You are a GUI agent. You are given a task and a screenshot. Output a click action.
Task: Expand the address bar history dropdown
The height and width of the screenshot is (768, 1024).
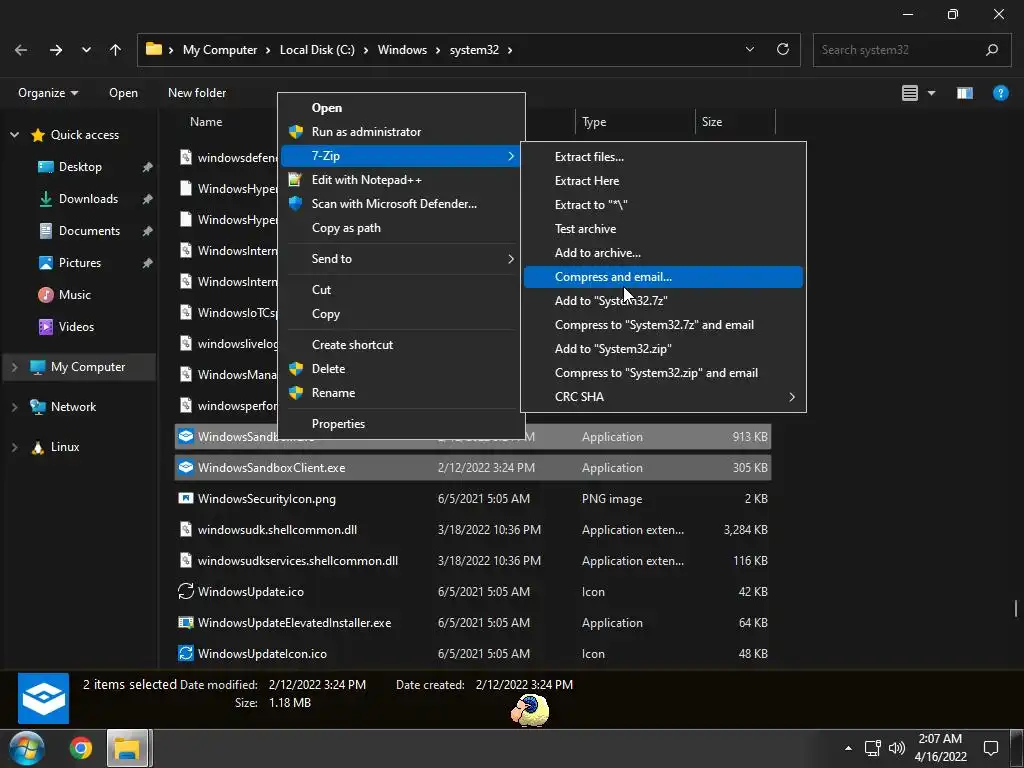750,50
